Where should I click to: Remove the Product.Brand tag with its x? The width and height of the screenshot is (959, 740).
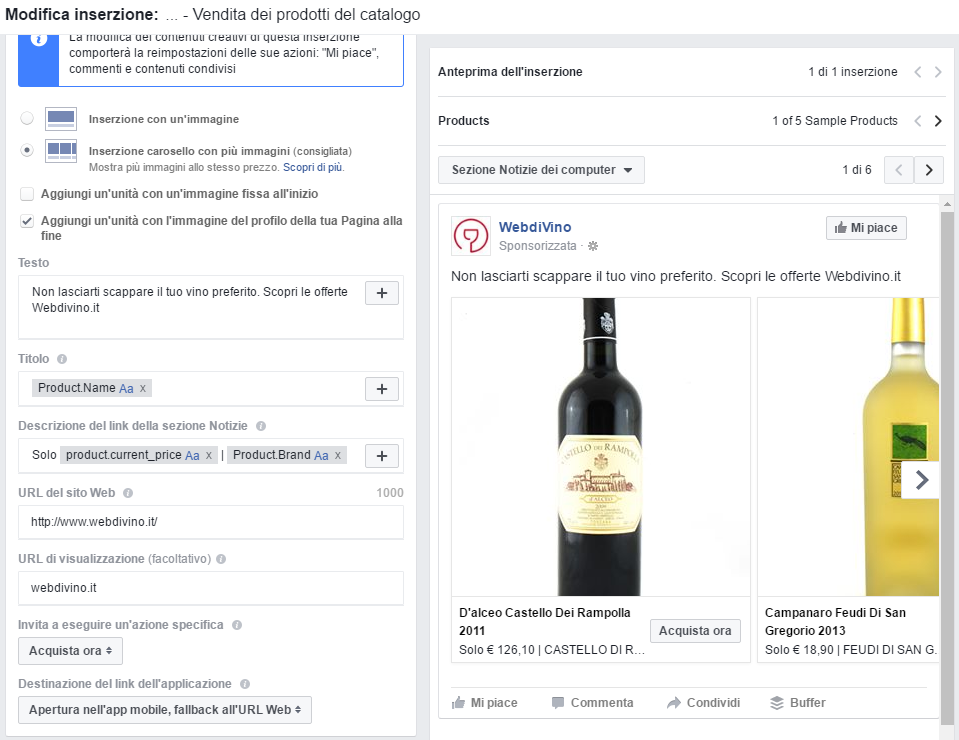point(338,456)
